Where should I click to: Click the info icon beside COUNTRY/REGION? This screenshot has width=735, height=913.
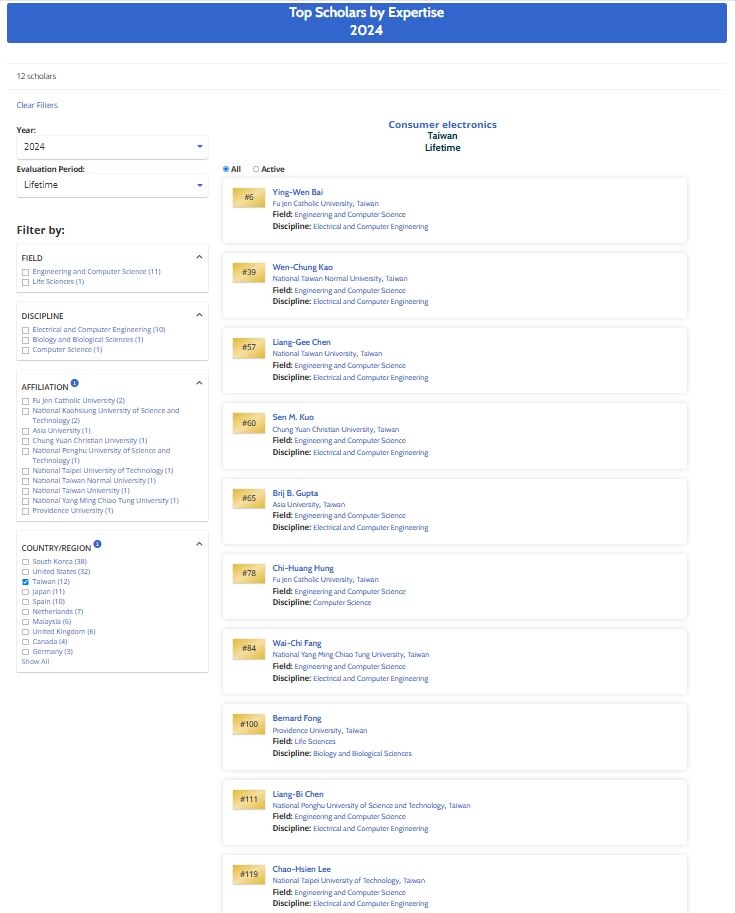click(x=98, y=545)
